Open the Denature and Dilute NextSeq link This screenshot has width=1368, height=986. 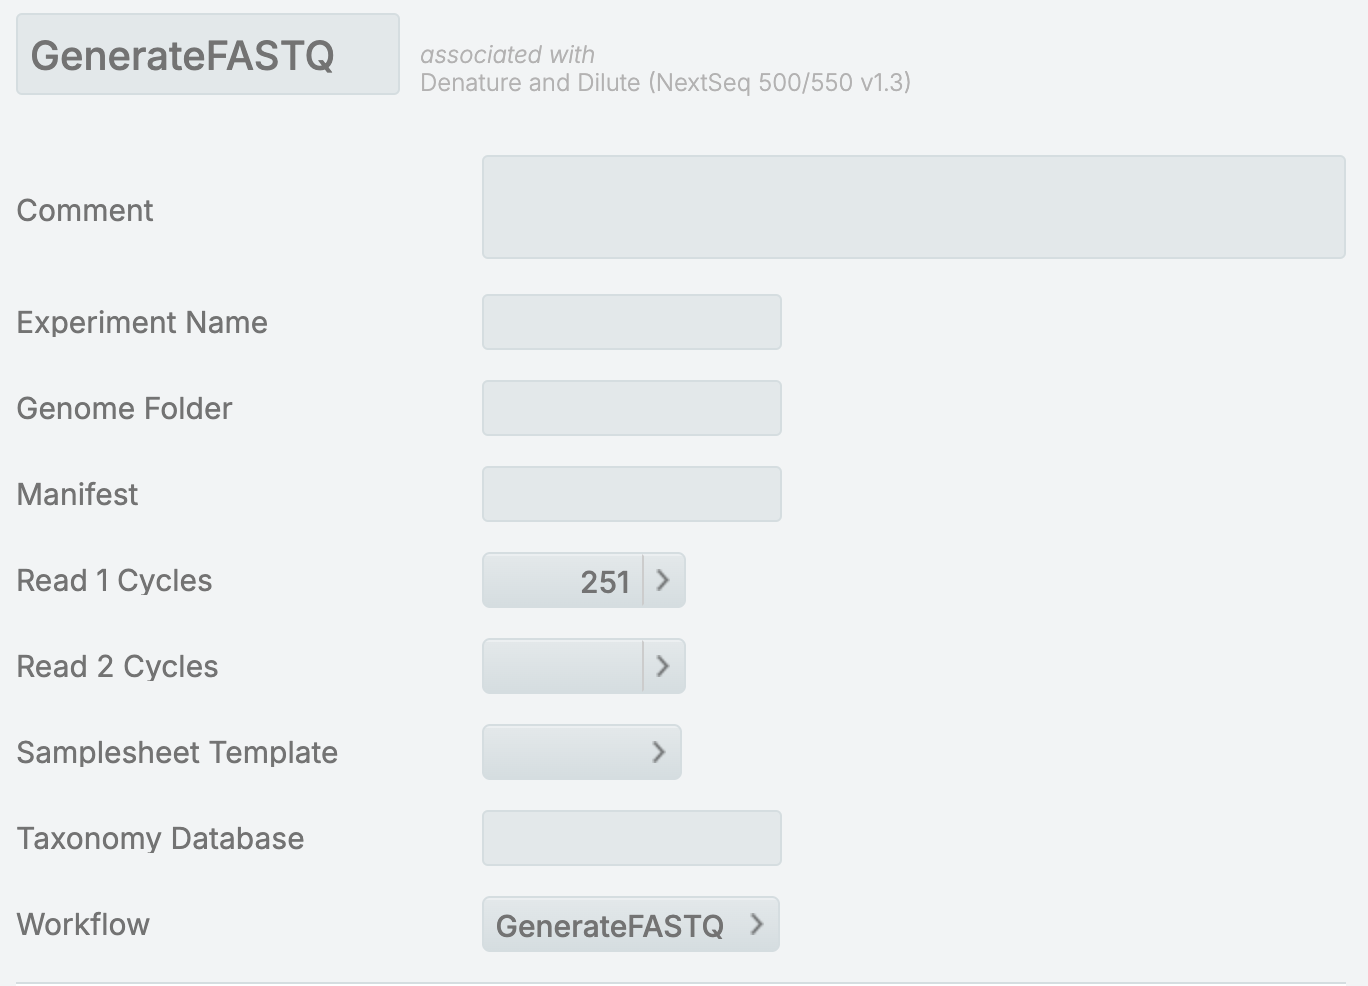(665, 82)
